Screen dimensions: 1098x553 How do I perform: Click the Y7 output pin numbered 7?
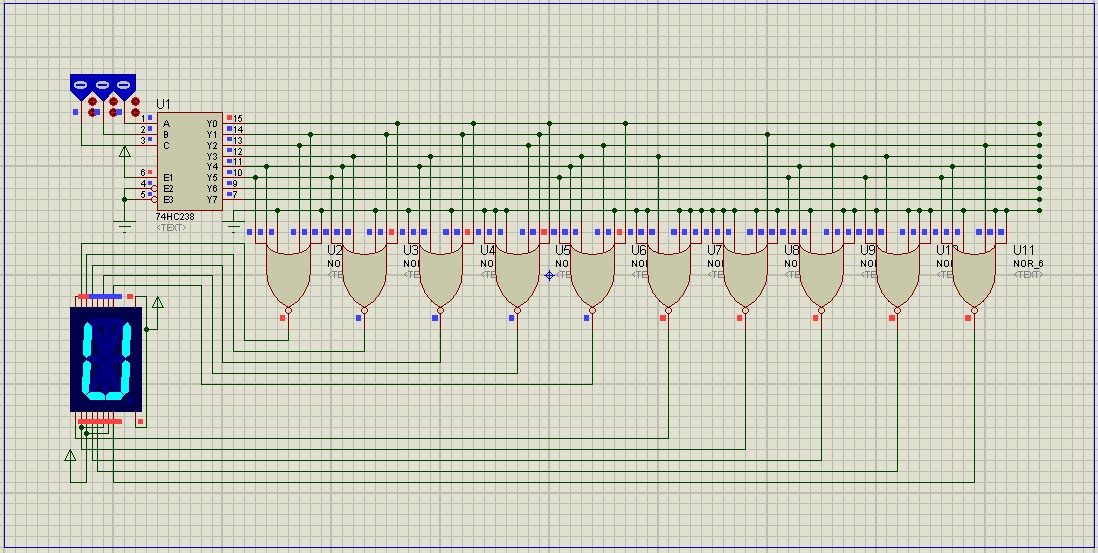coord(234,194)
